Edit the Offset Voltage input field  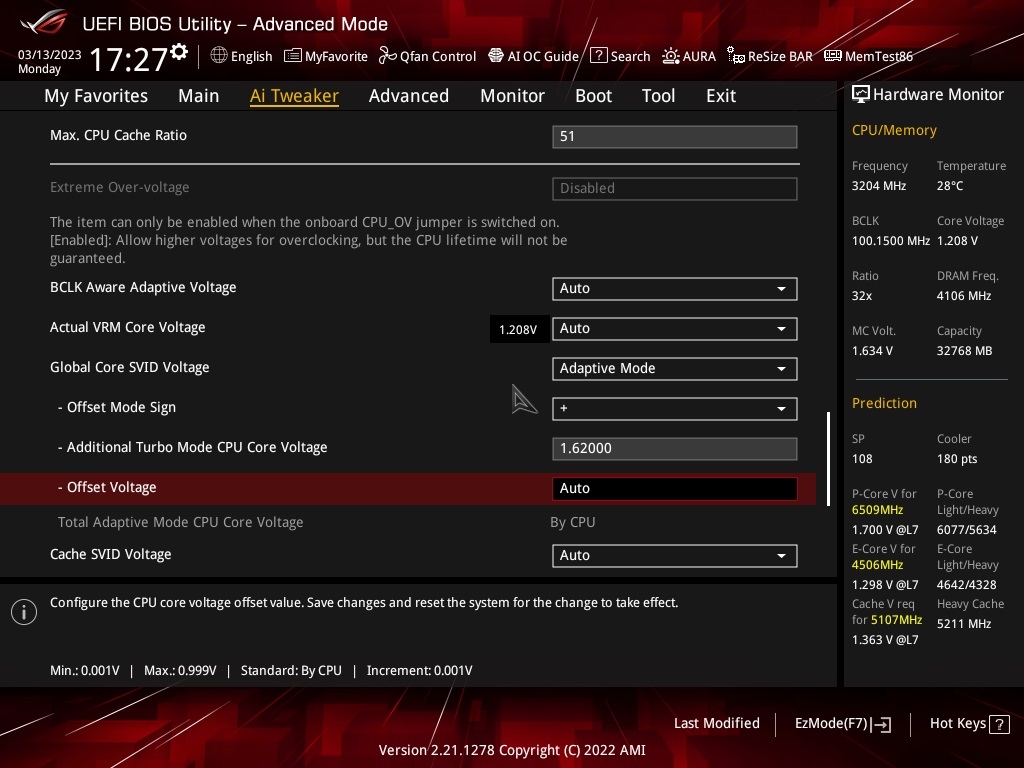tap(674, 488)
